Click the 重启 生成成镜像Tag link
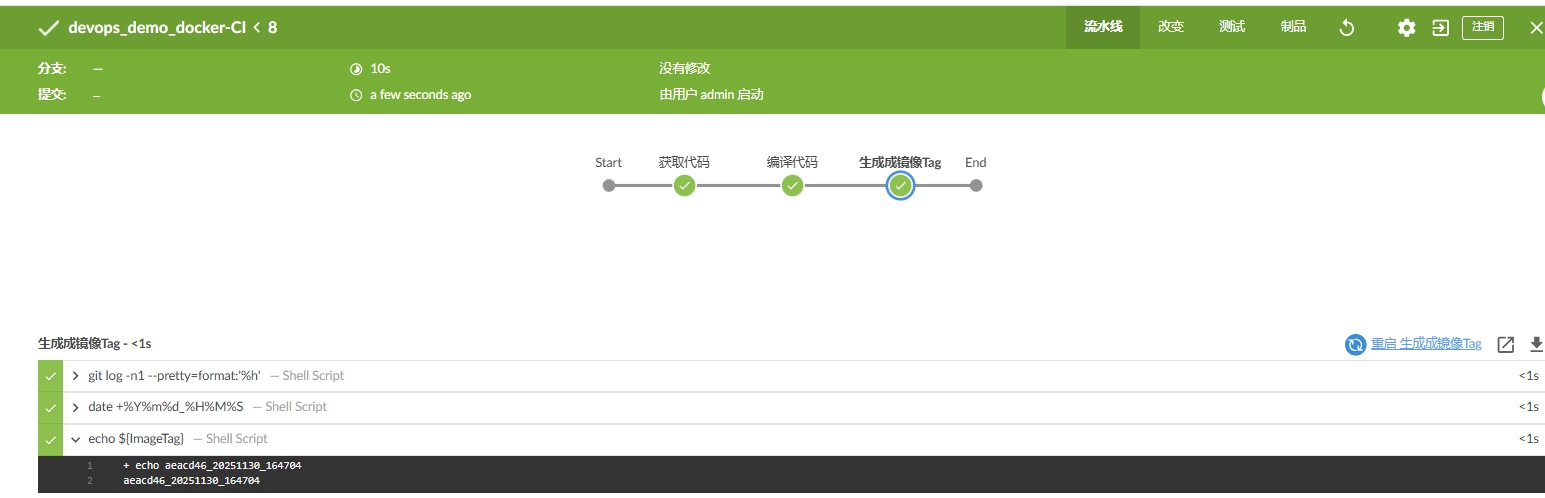Viewport: 1545px width, 498px height. [x=1426, y=344]
